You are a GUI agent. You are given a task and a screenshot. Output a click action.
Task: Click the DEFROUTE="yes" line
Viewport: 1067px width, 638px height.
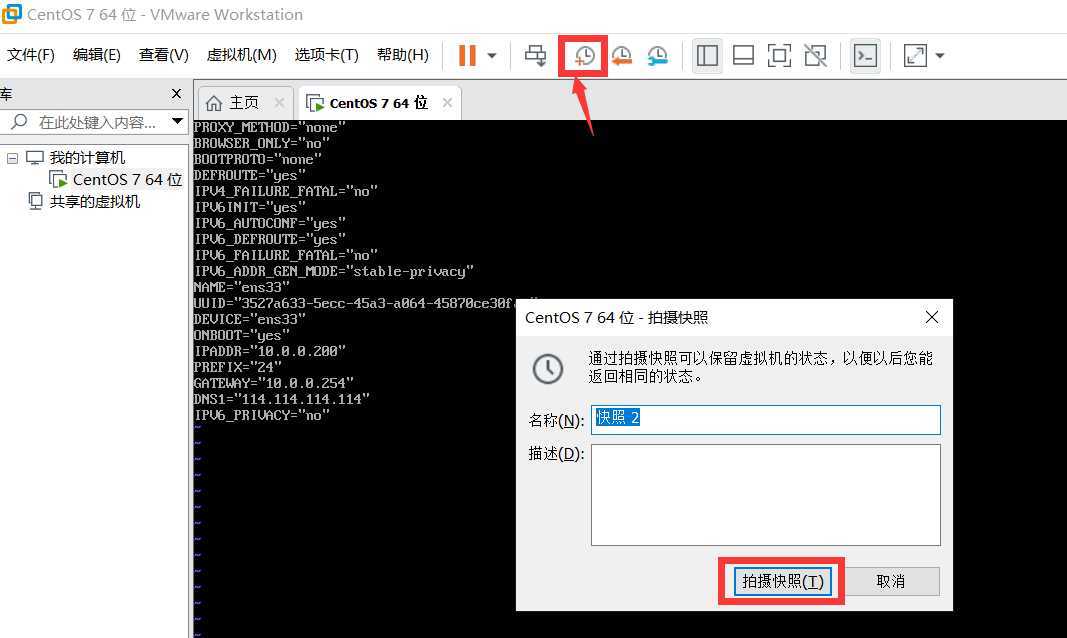click(250, 175)
